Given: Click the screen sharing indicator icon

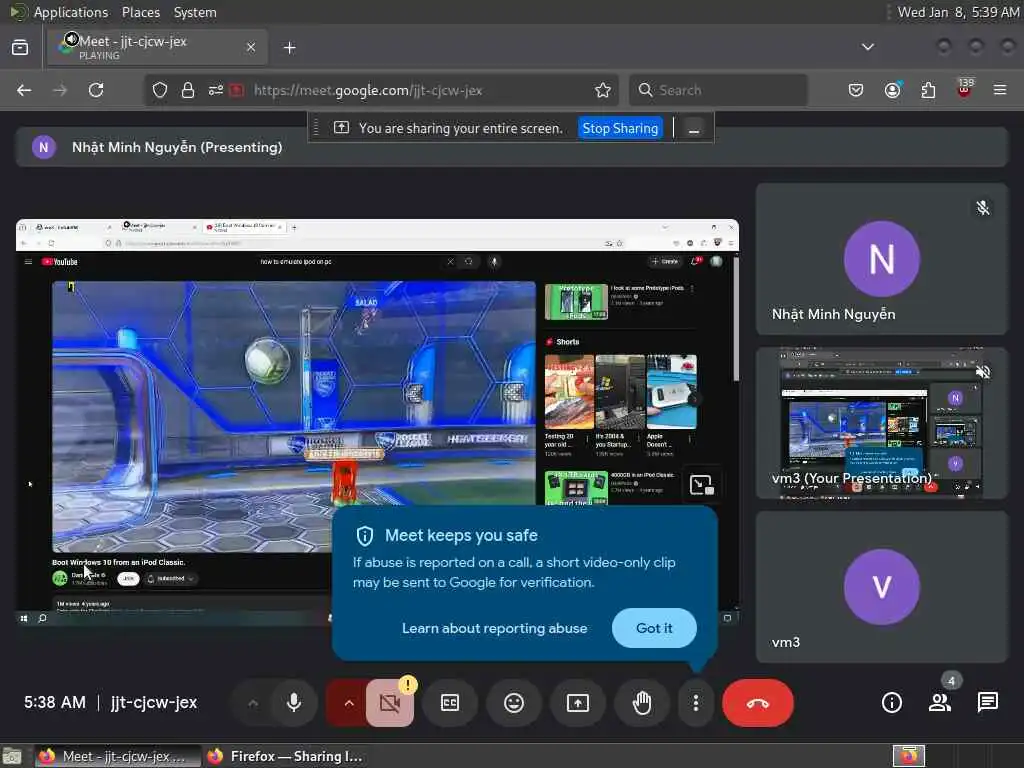Looking at the screenshot, I should pyautogui.click(x=342, y=127).
